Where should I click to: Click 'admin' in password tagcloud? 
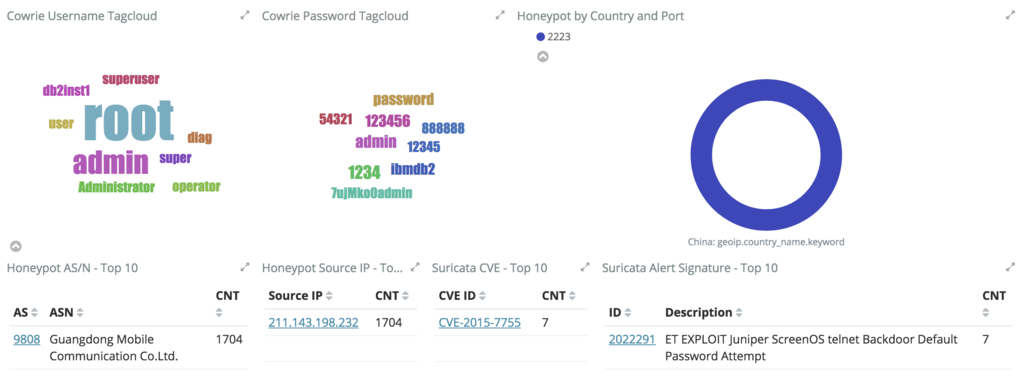pos(376,142)
